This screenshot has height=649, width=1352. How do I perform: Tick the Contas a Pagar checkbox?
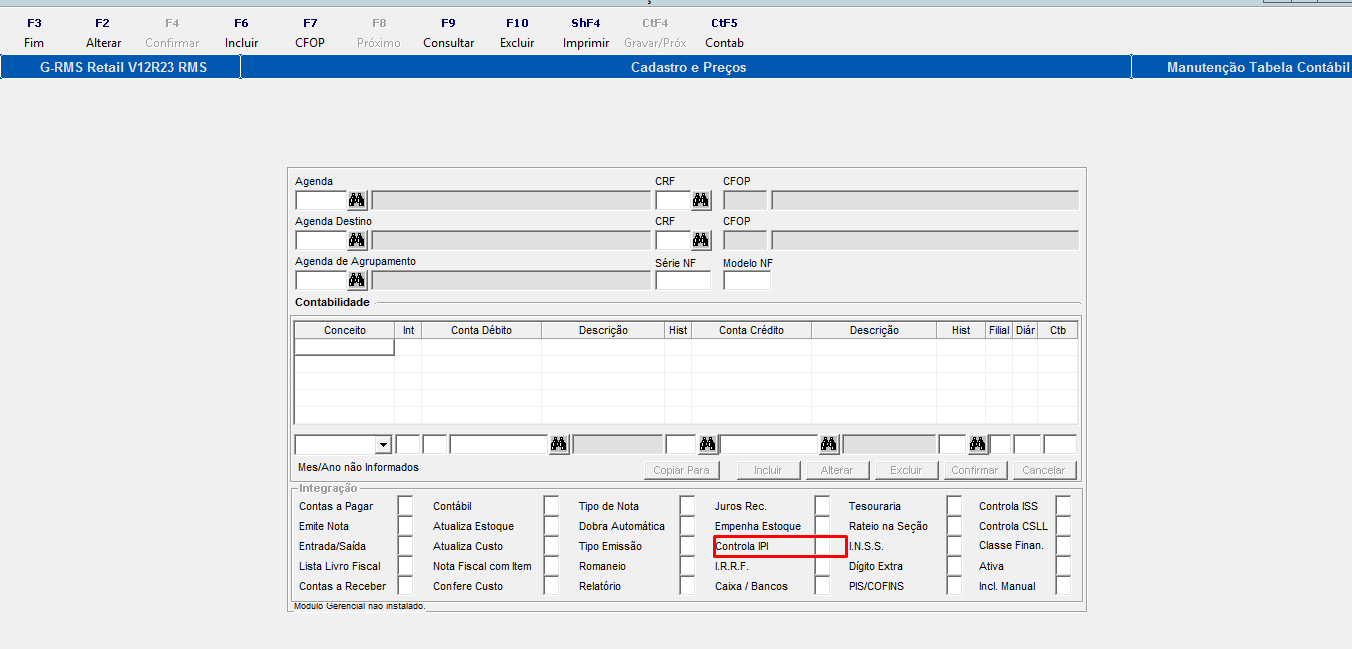pos(405,506)
